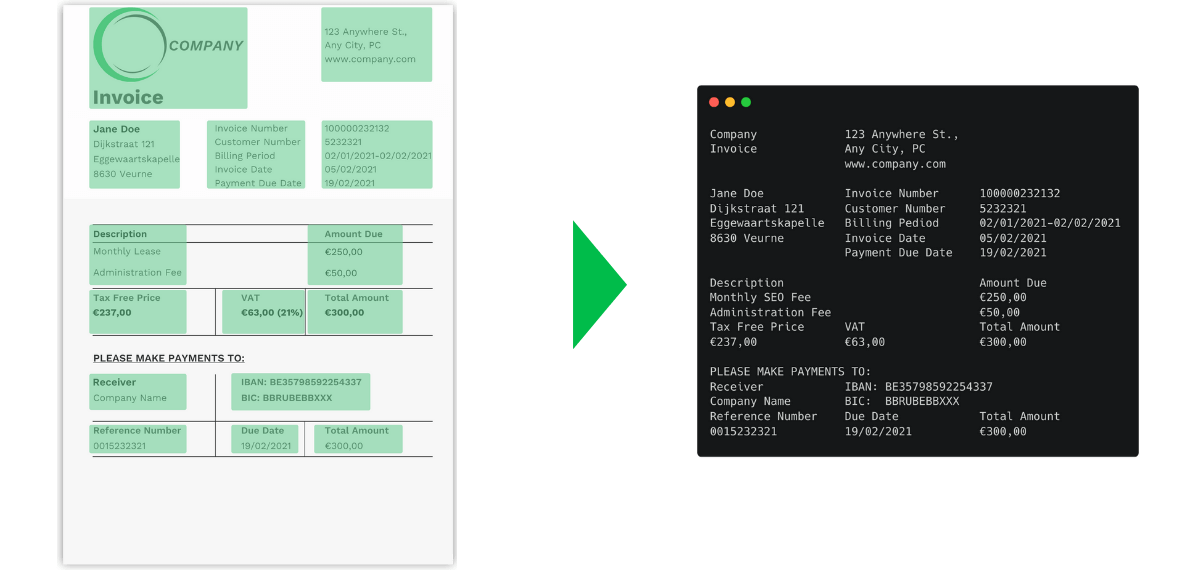
Task: Click the yellow dot in terminal window
Action: pos(730,102)
